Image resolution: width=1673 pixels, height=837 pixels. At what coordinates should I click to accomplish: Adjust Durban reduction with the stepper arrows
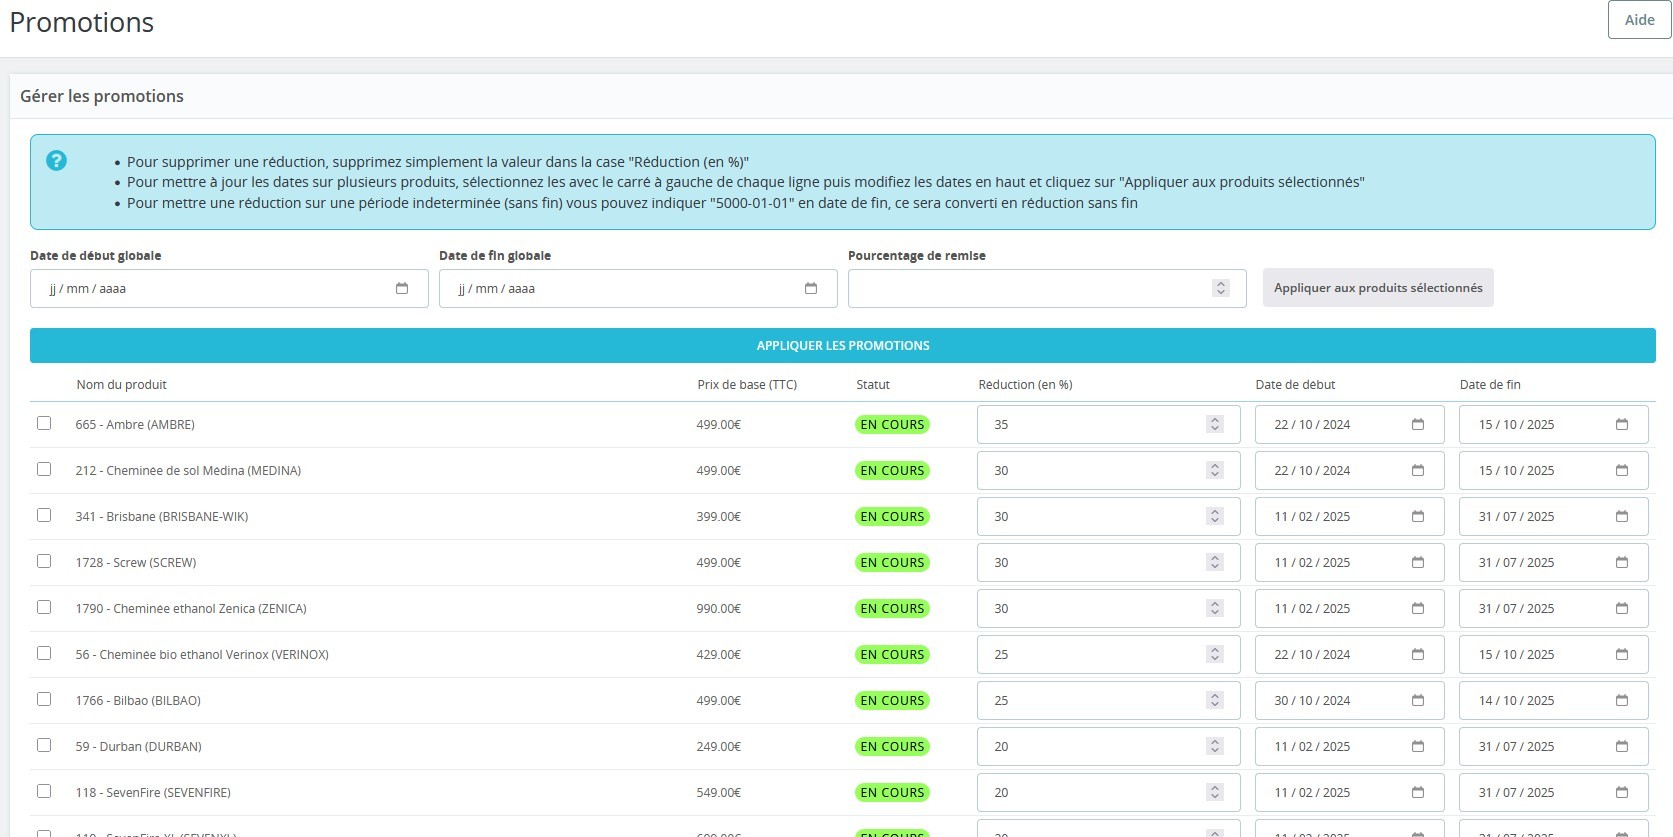(x=1215, y=746)
